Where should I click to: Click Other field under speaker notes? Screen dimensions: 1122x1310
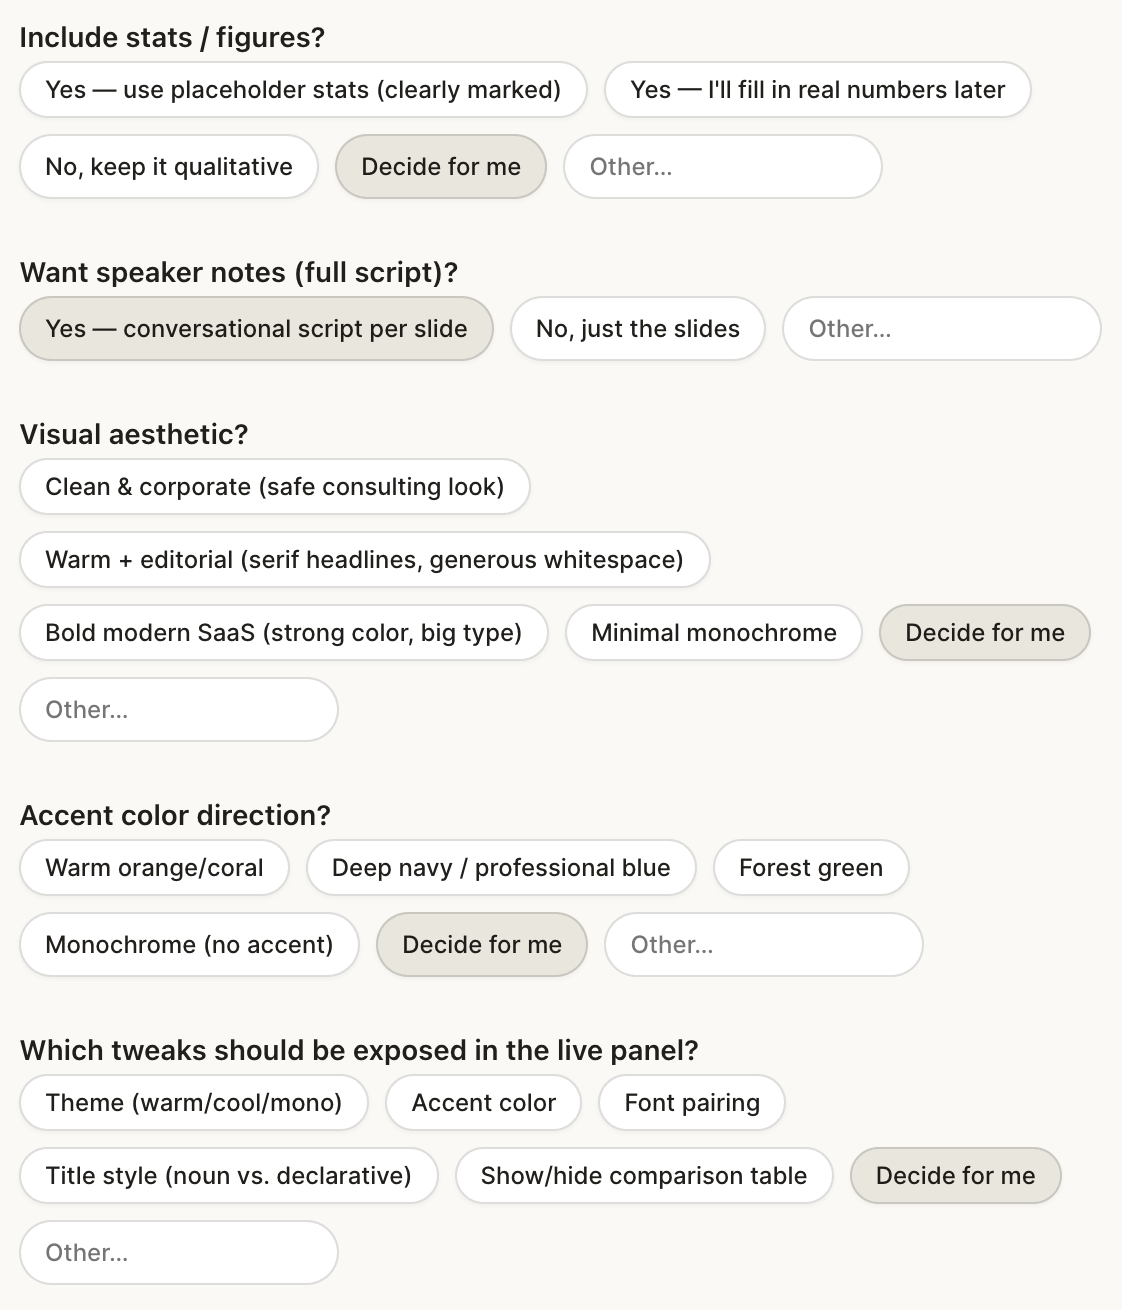[x=941, y=329]
